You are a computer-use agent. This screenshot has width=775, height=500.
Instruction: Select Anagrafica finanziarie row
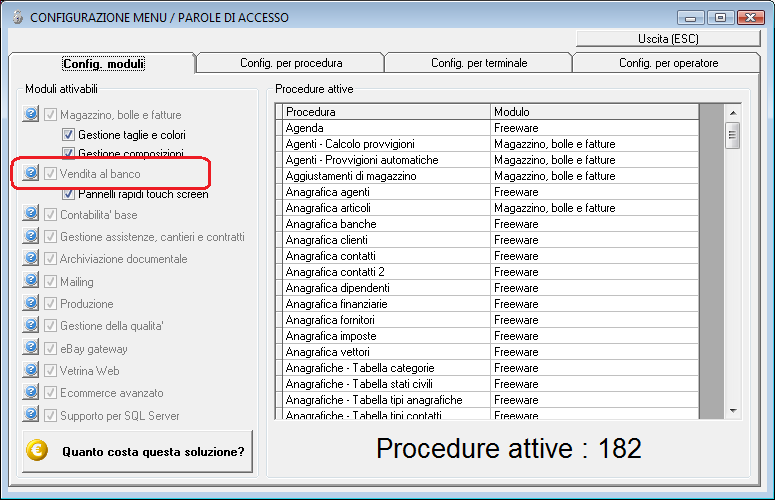(x=487, y=304)
